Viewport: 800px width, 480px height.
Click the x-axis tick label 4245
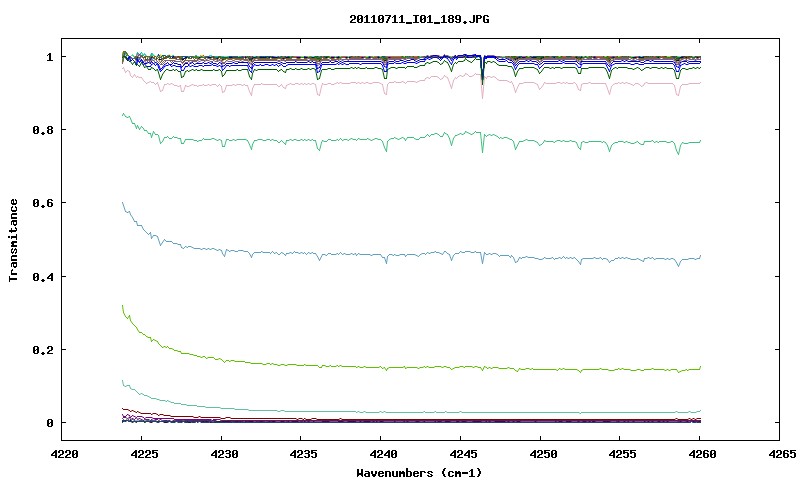(x=462, y=454)
